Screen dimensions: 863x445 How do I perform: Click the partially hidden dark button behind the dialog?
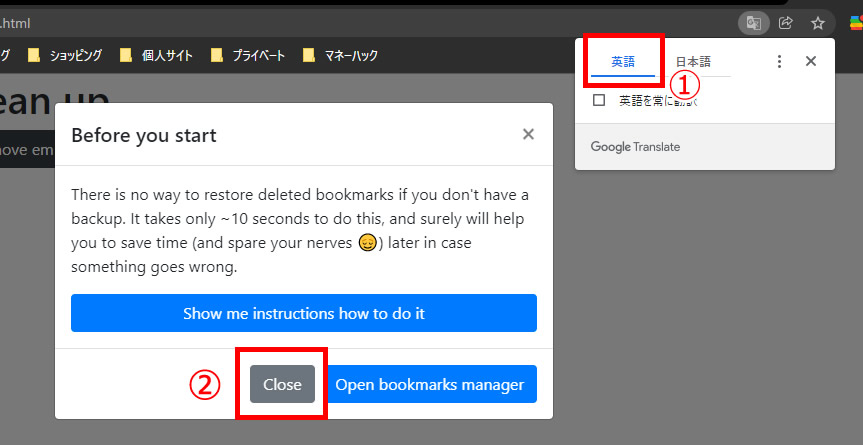pos(25,150)
